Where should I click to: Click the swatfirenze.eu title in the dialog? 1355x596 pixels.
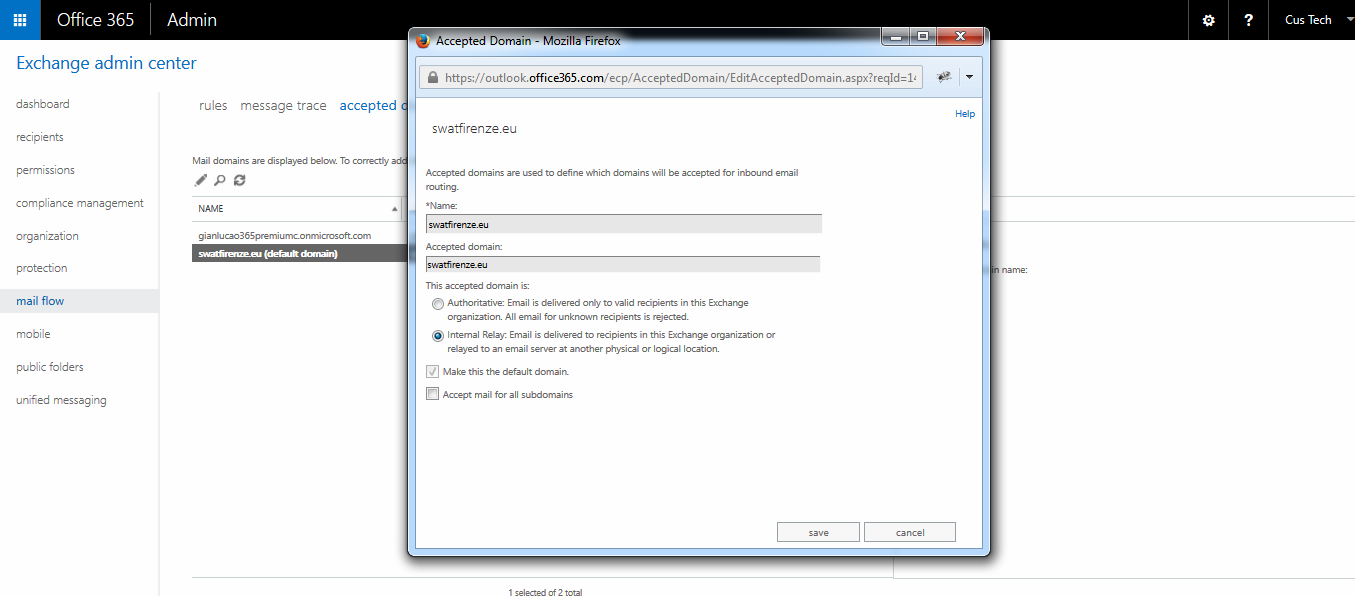click(x=474, y=128)
